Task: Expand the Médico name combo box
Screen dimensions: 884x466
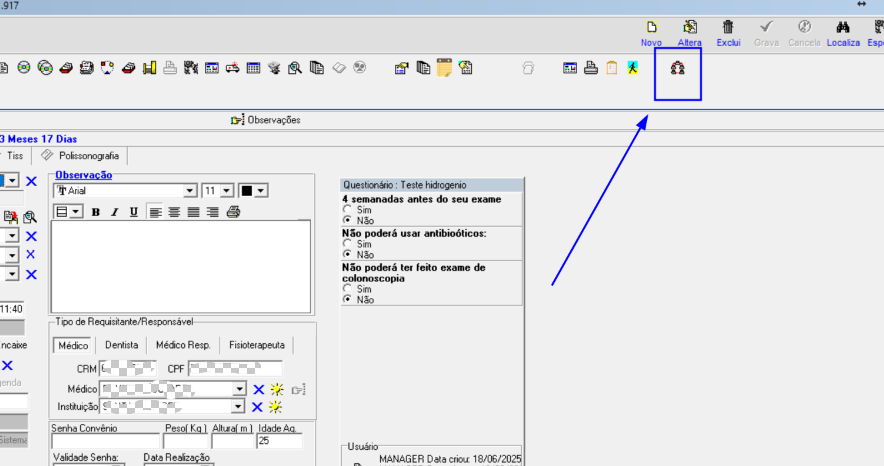Action: coord(240,389)
